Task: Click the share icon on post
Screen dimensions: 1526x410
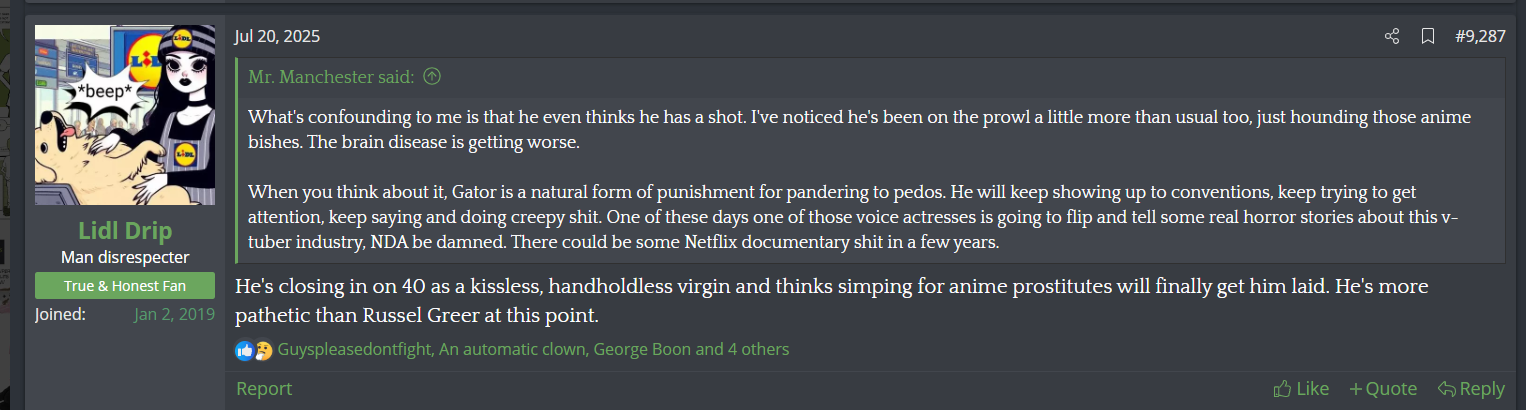Action: click(x=1391, y=37)
